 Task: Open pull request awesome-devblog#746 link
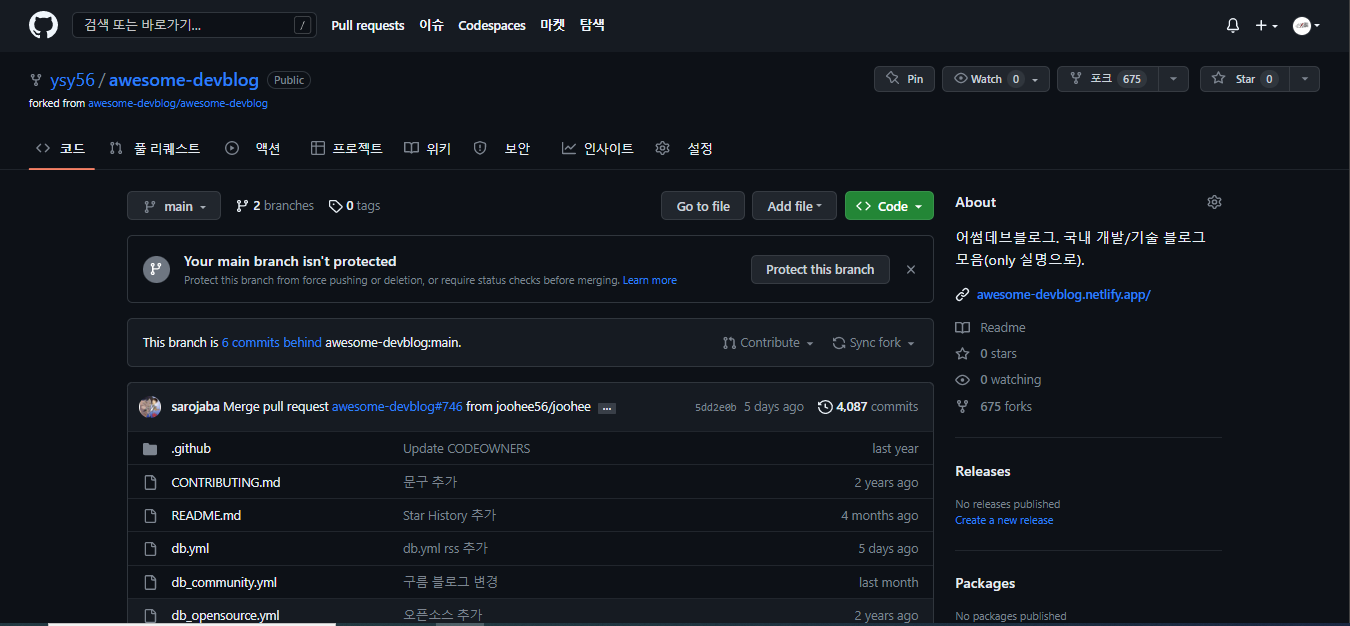(397, 407)
